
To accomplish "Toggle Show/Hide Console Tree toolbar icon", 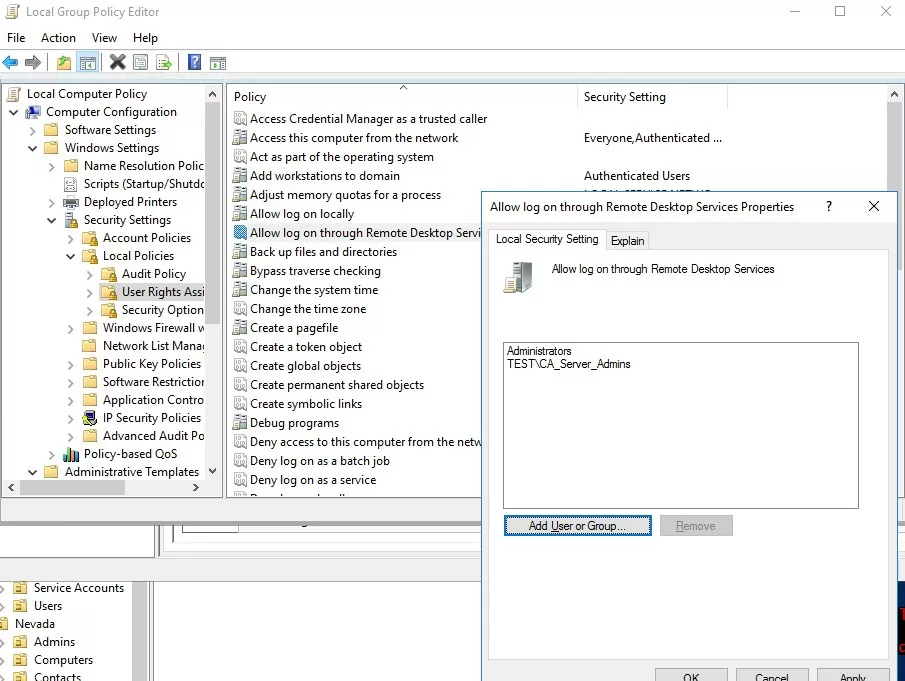I will click(x=88, y=63).
